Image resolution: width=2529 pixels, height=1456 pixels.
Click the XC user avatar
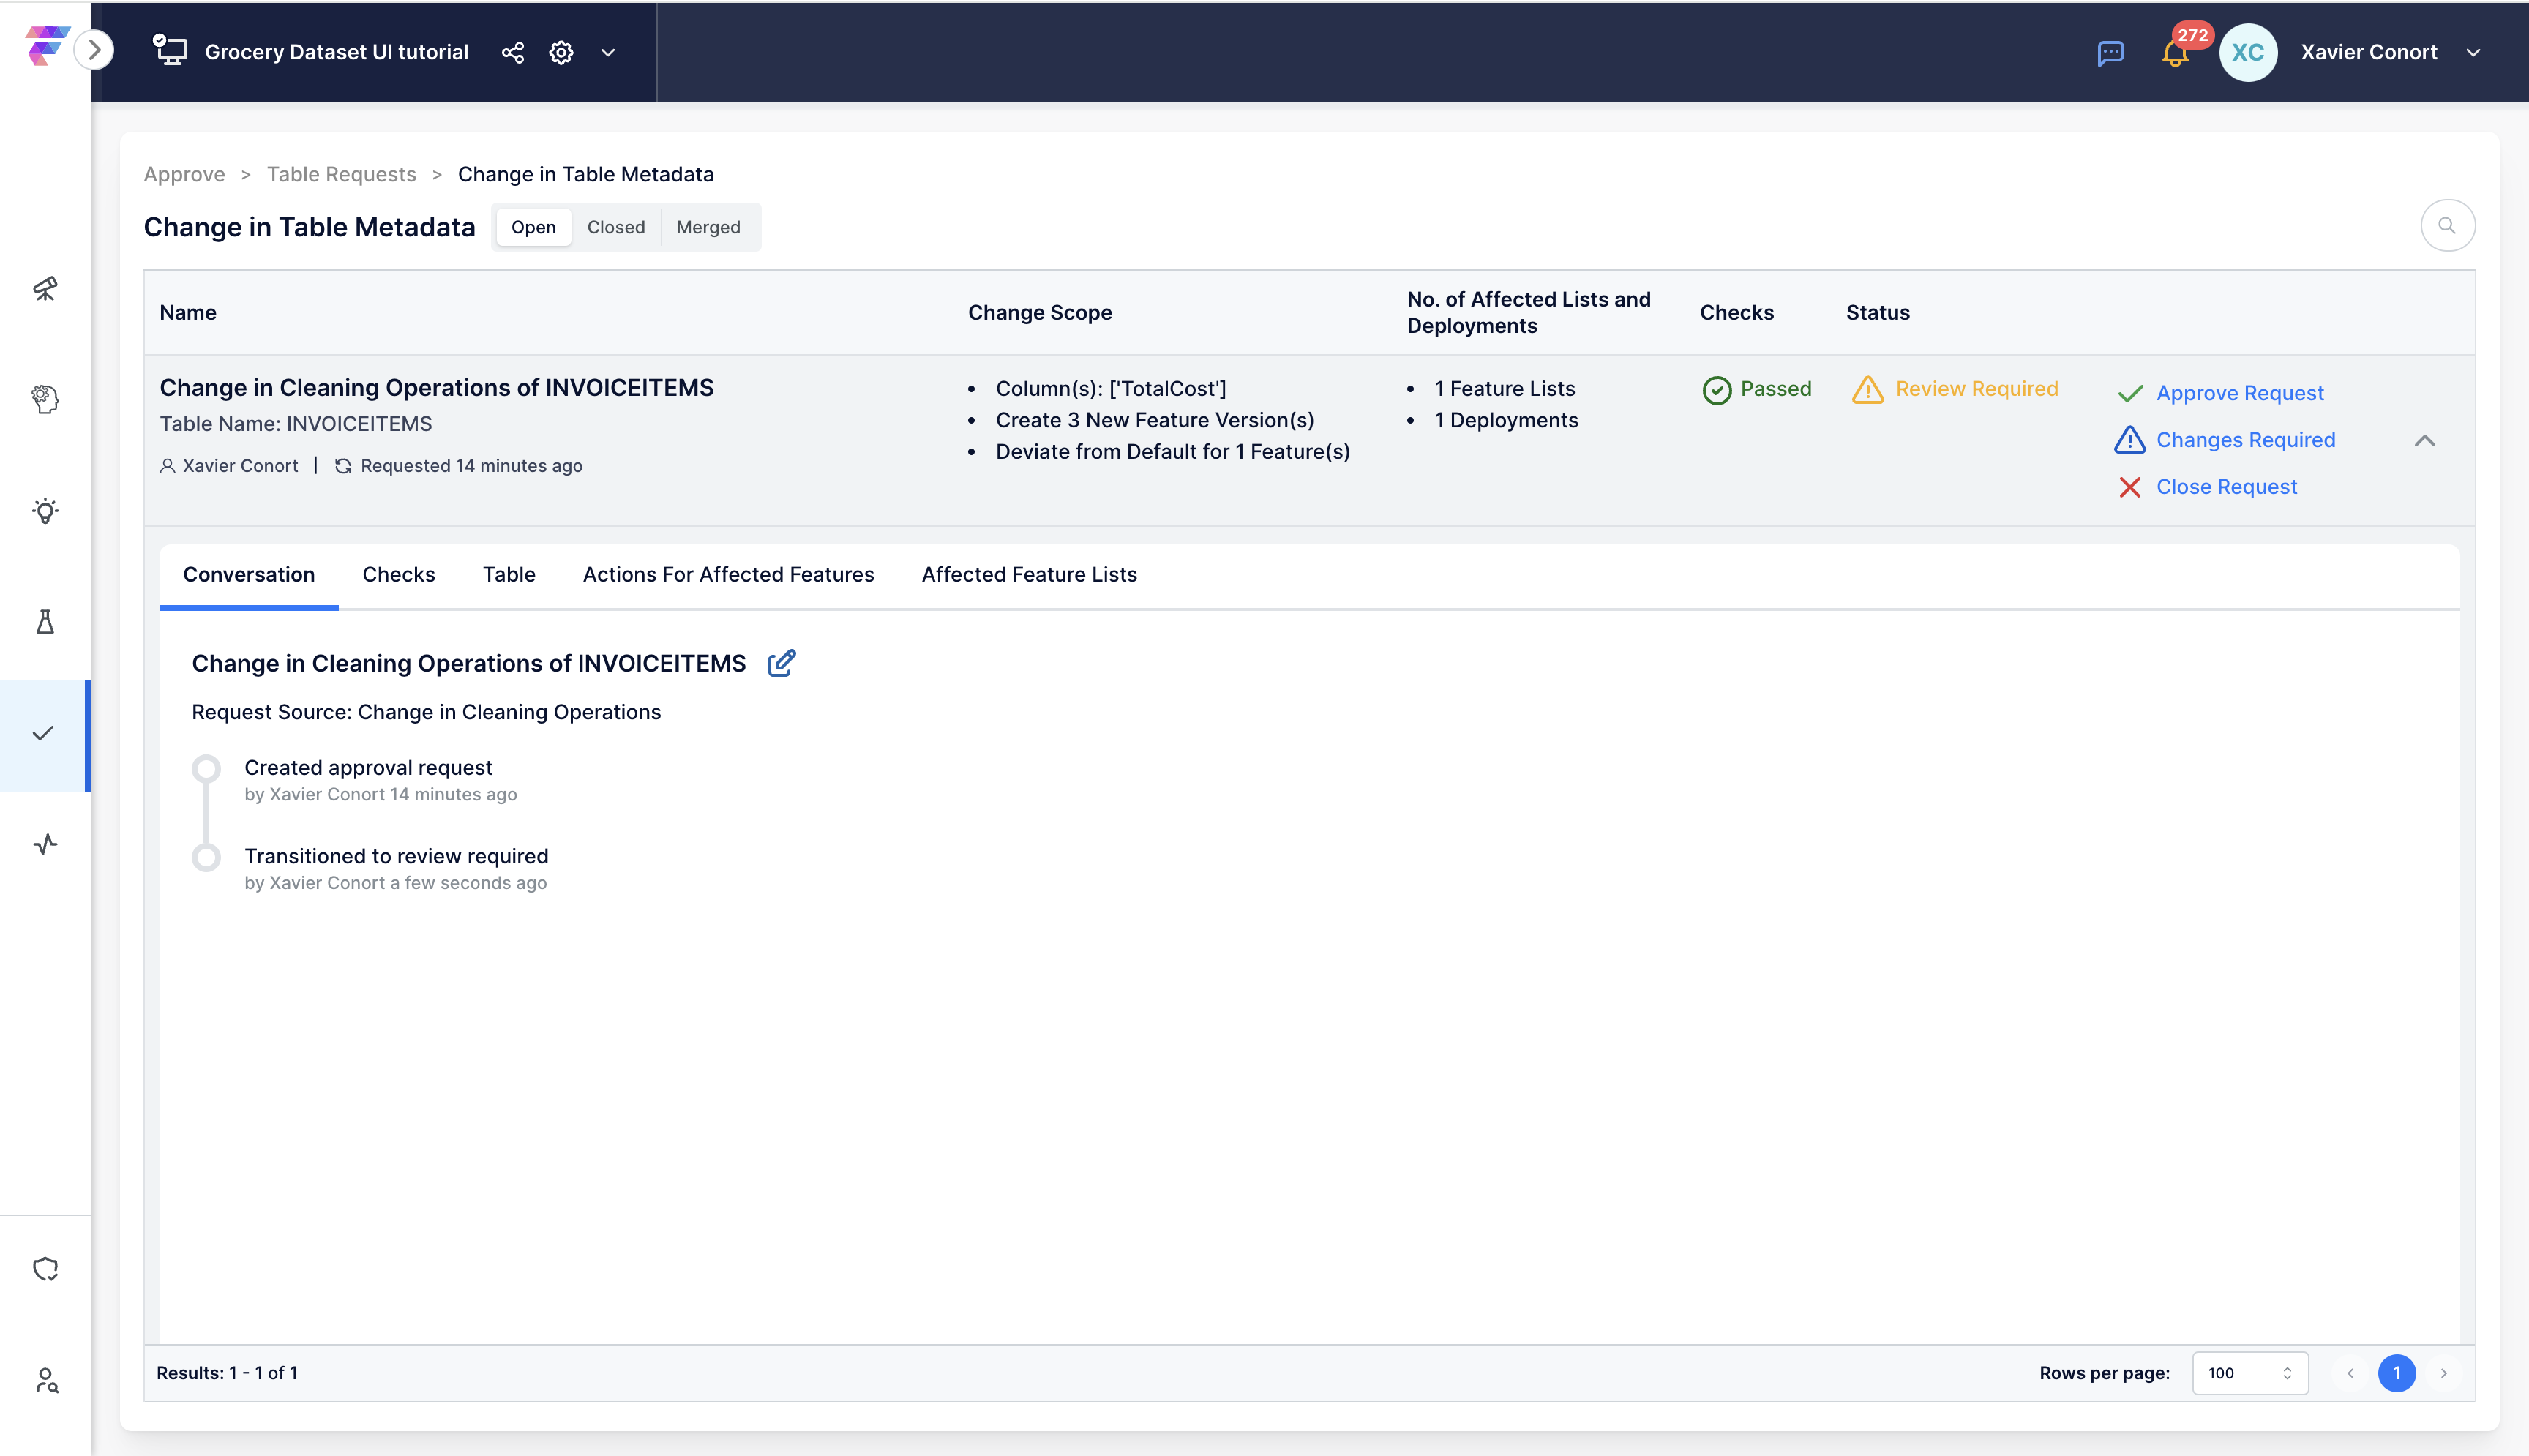coord(2247,52)
